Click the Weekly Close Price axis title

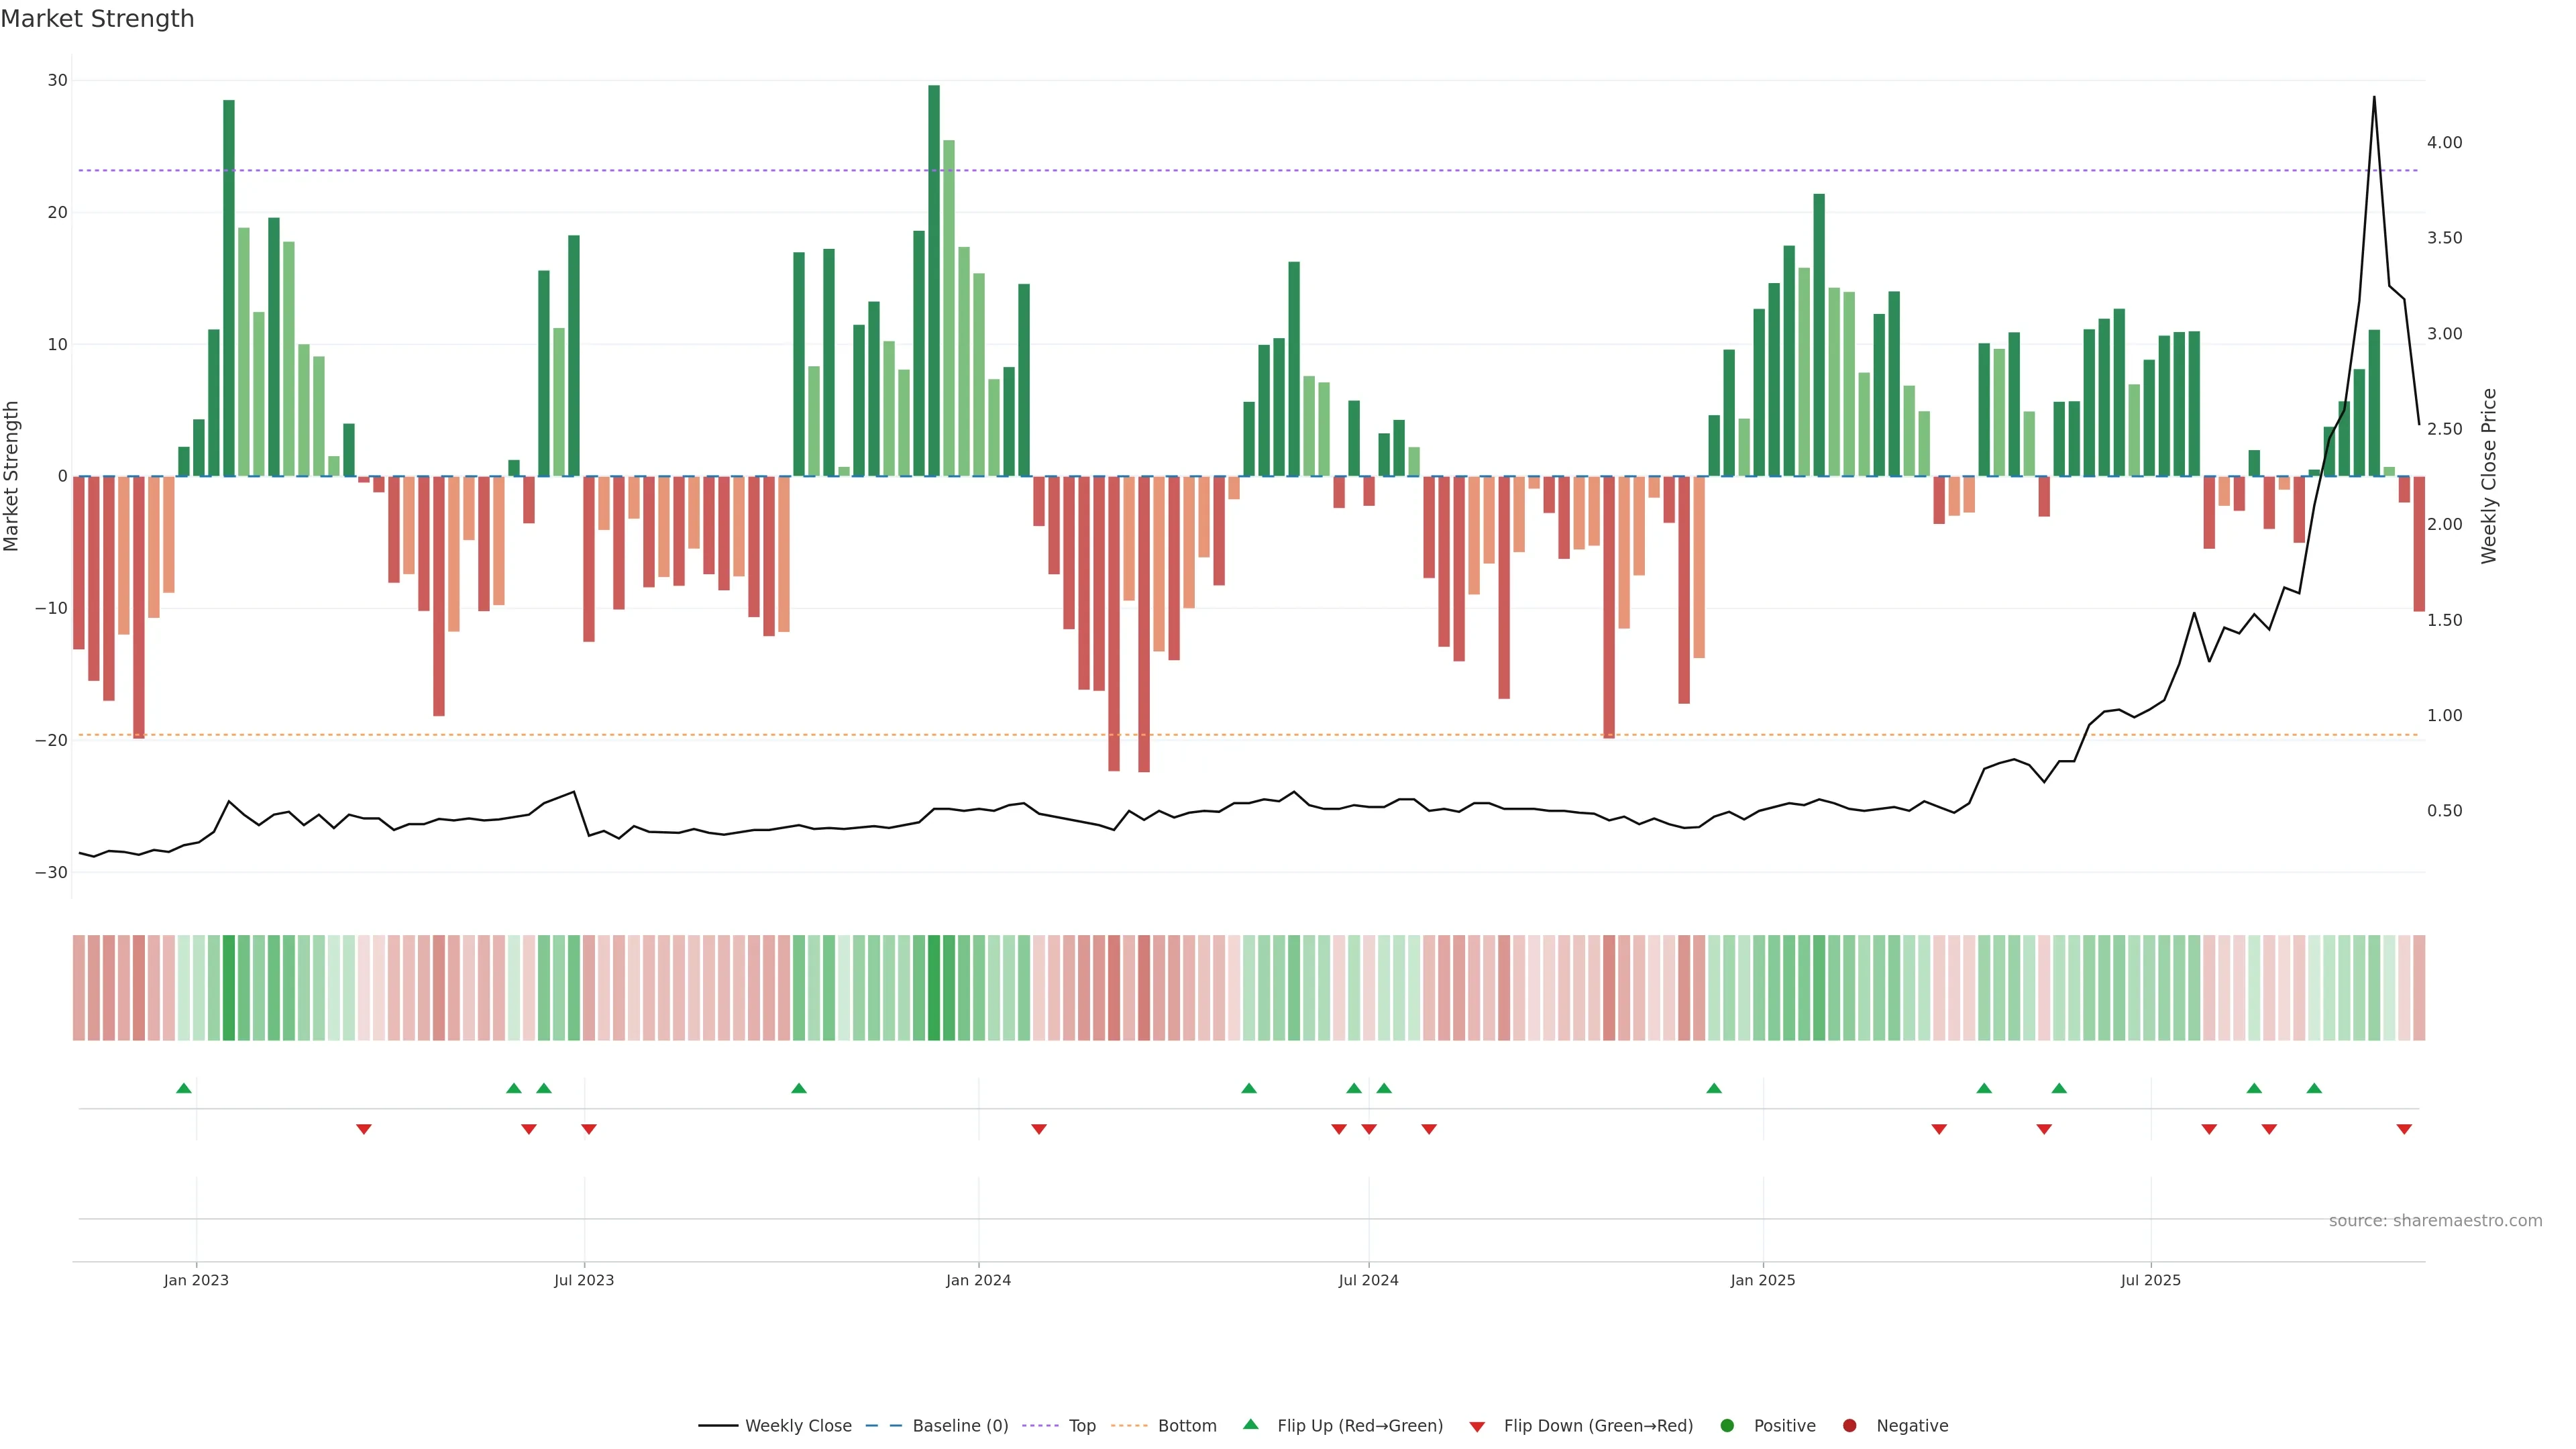pos(2489,476)
